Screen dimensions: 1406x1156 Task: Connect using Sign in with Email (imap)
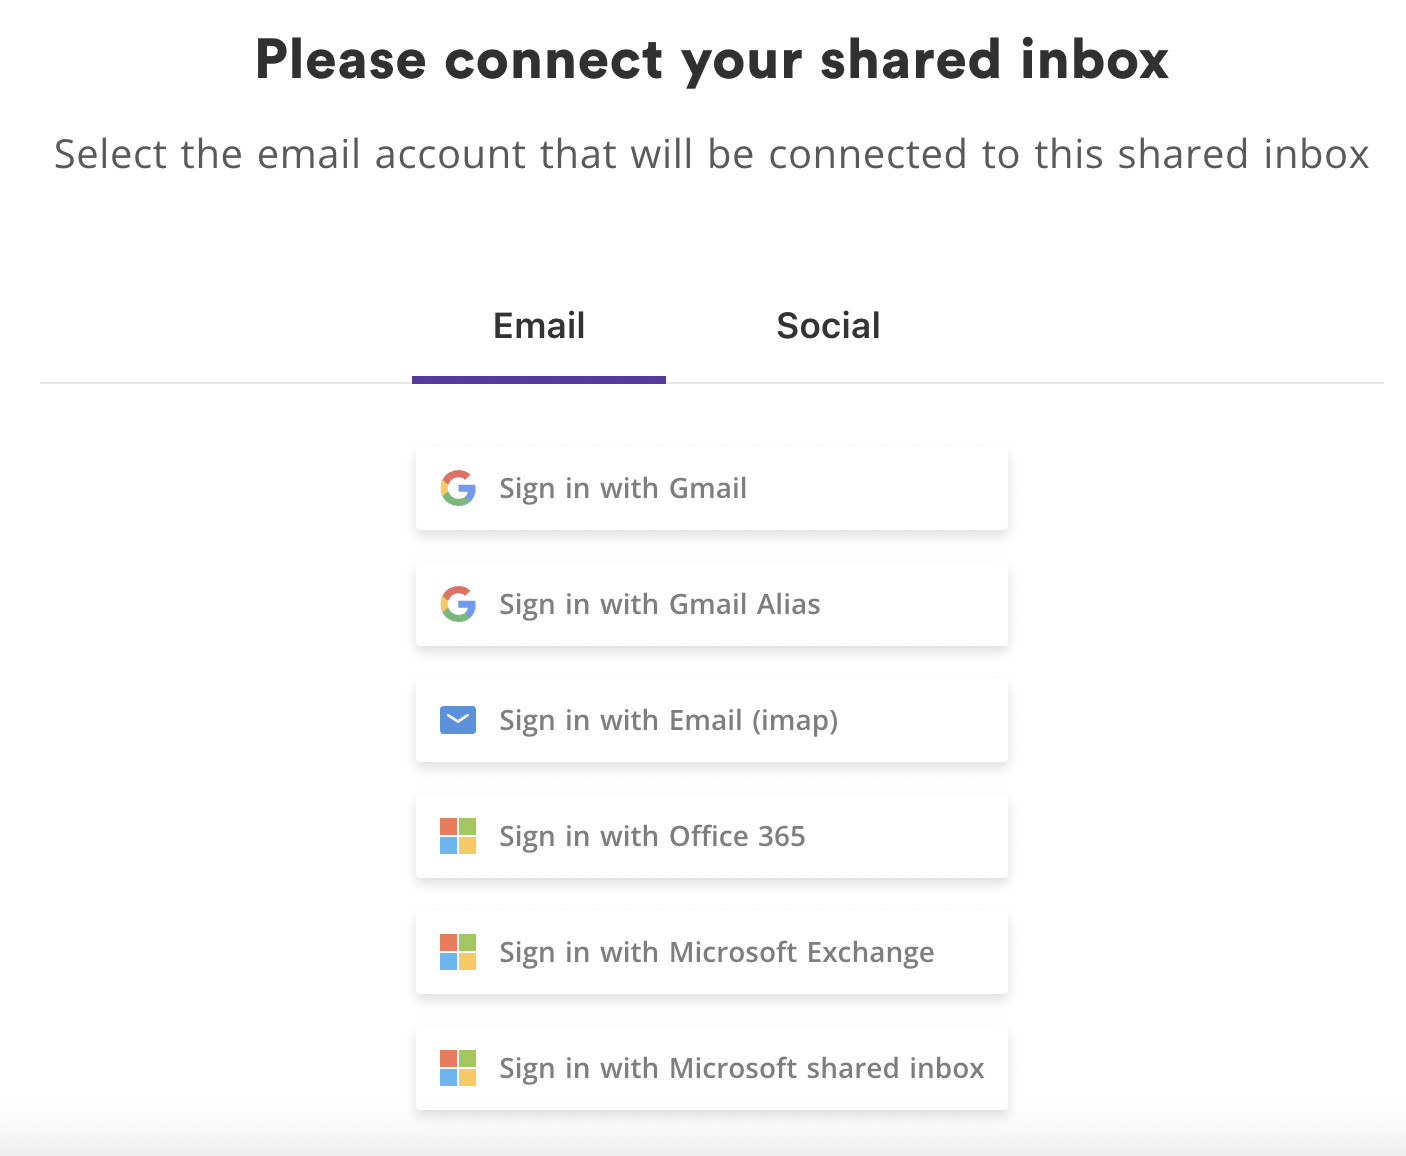711,720
